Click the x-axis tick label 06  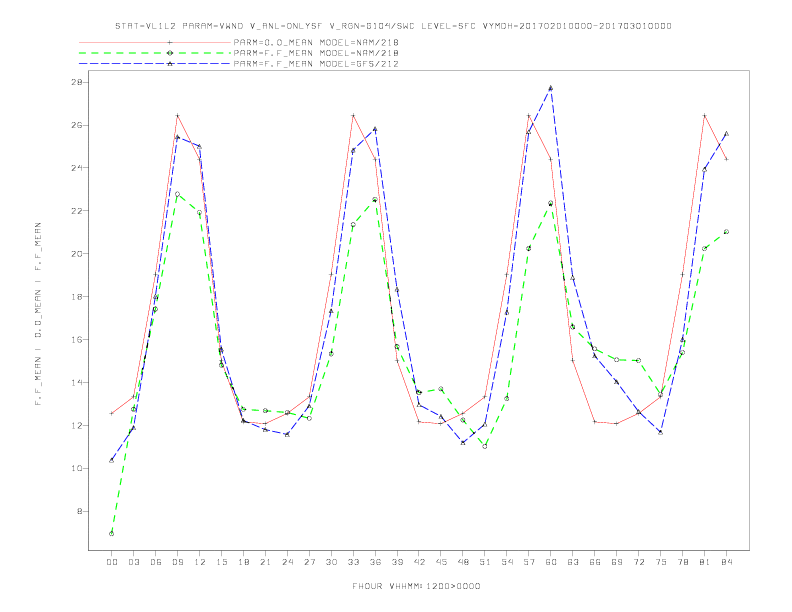click(x=156, y=562)
